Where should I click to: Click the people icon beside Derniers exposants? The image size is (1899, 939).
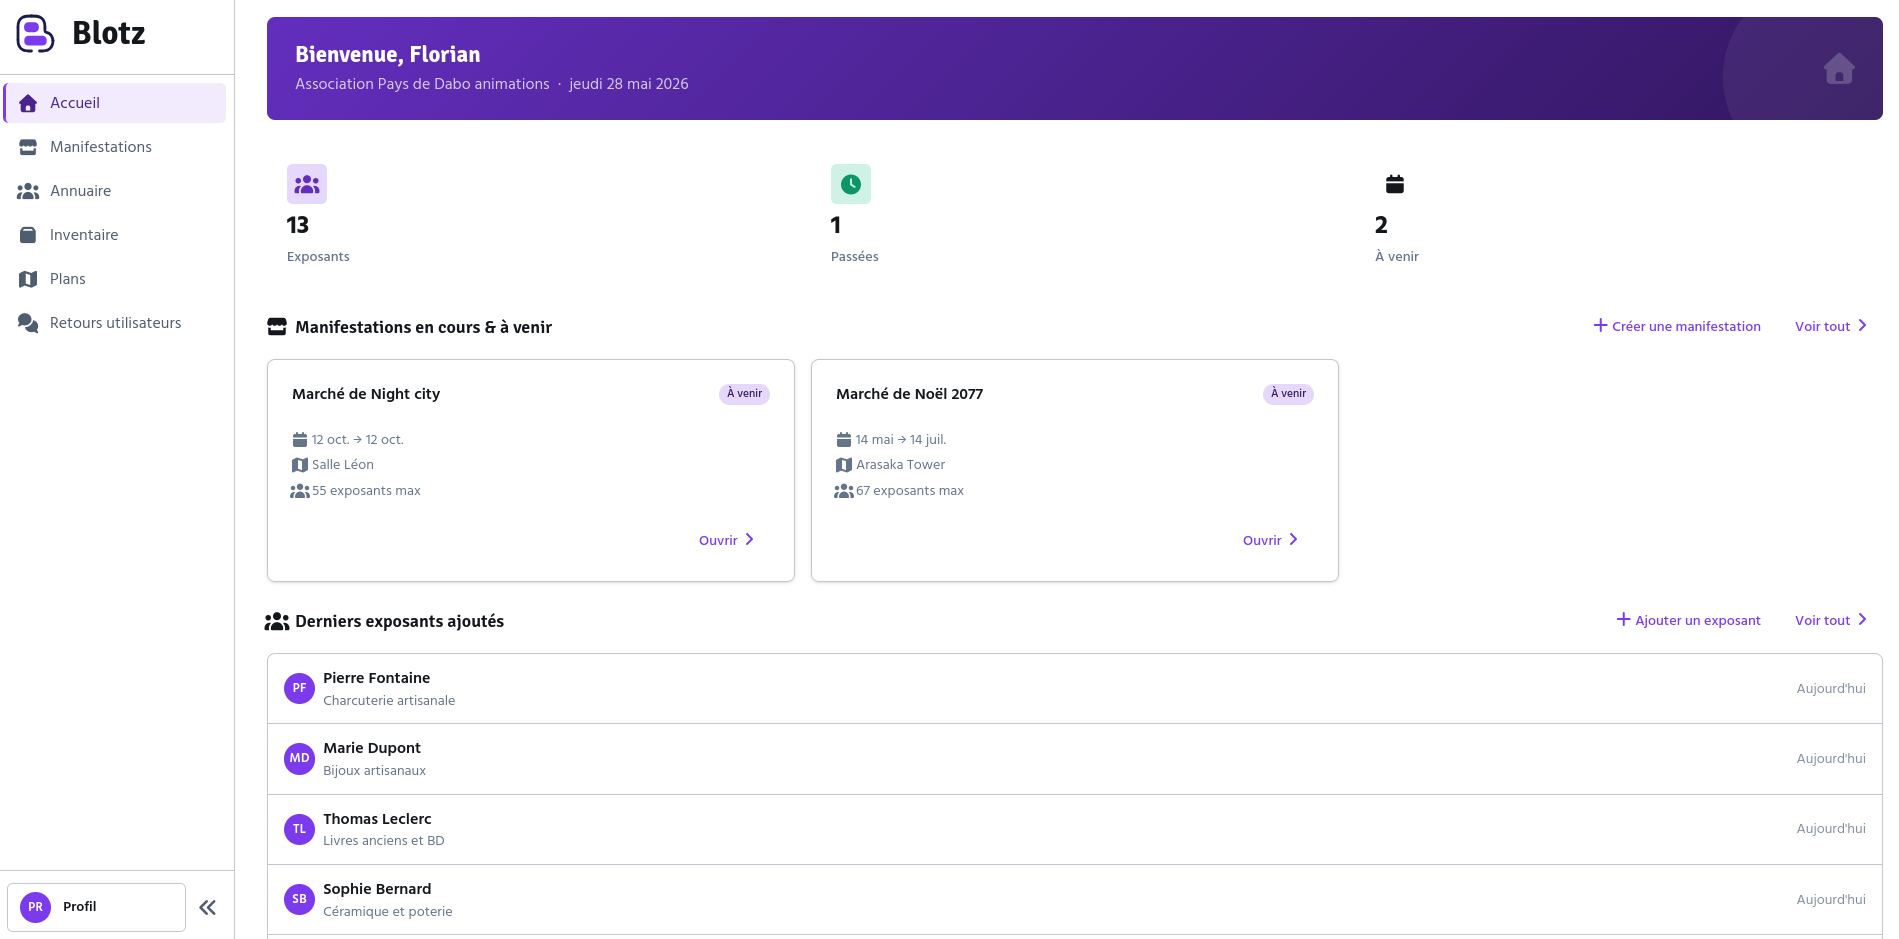pyautogui.click(x=277, y=621)
